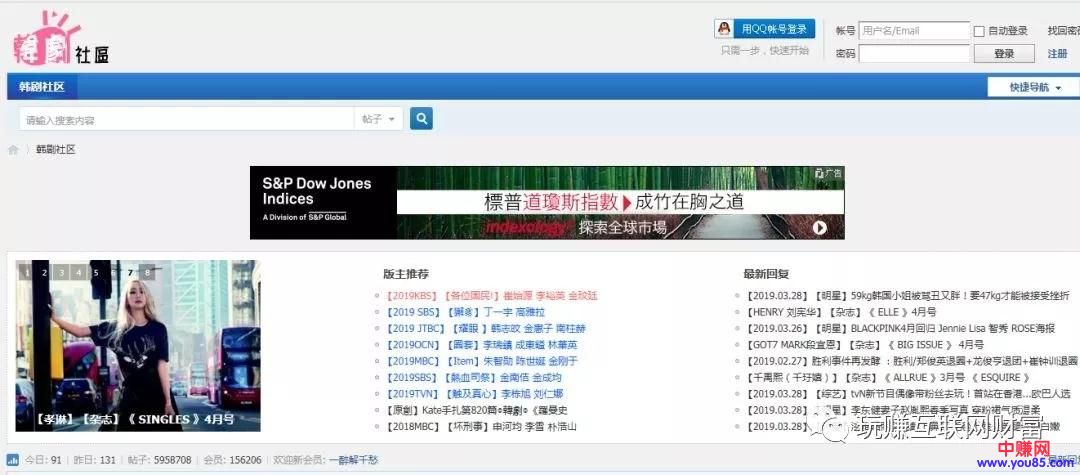Expand the 快捷导航 dropdown menu
Screen dimensions: 1080x475
[x=1033, y=87]
